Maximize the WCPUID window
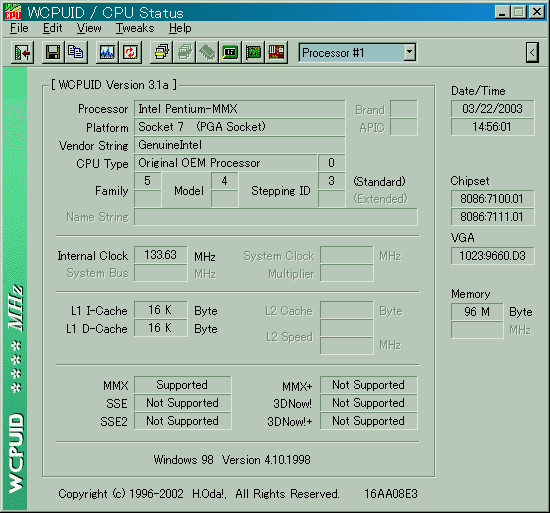Screen dimensions: 550x513 (519, 12)
